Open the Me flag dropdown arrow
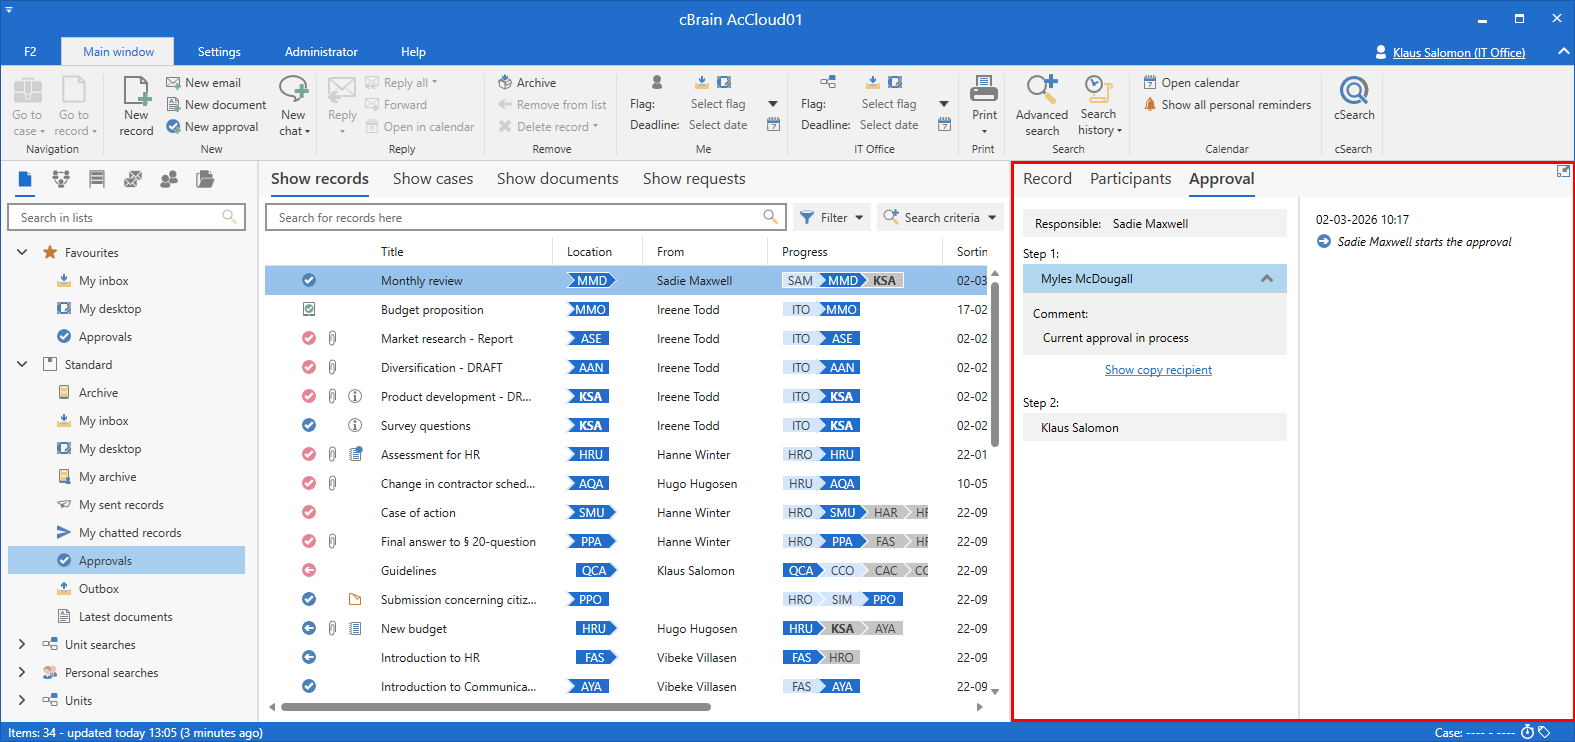The image size is (1575, 742). point(772,104)
